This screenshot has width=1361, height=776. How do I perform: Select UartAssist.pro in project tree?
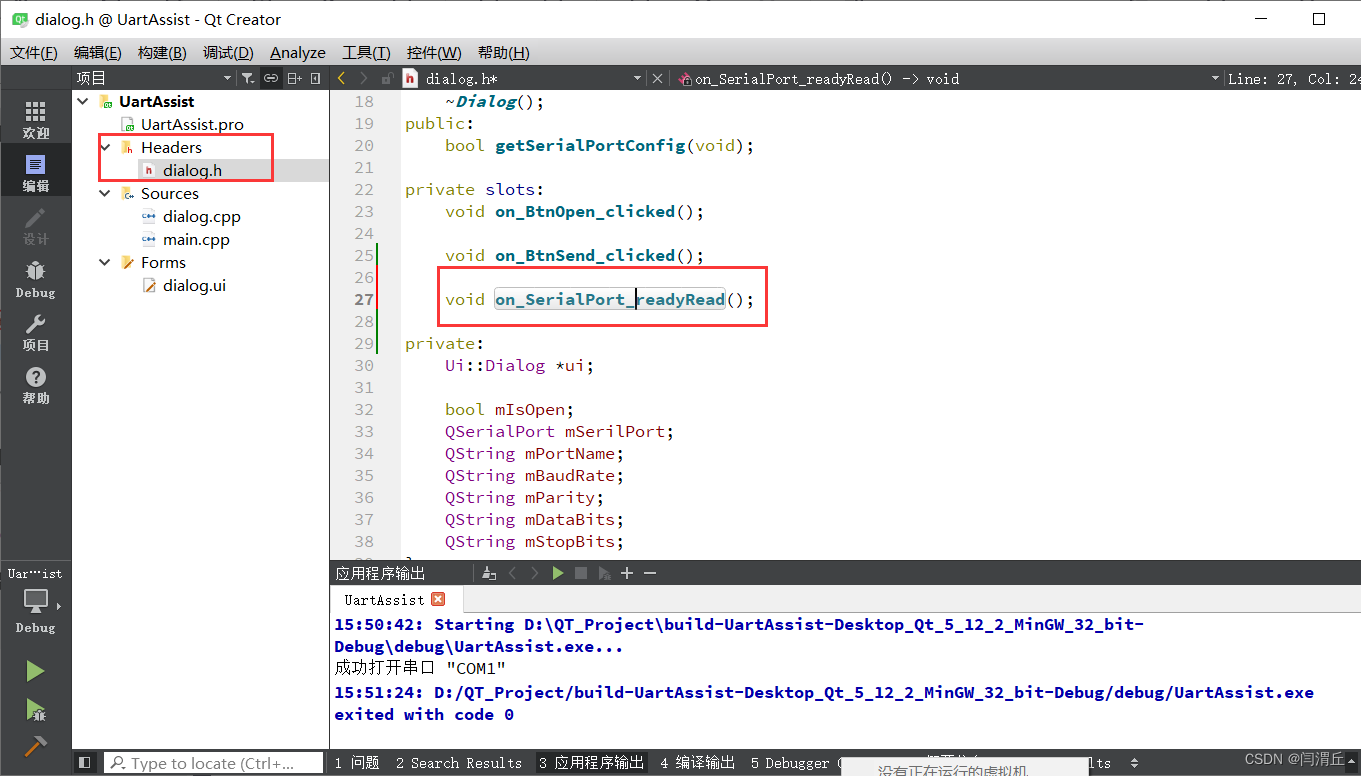pyautogui.click(x=192, y=124)
